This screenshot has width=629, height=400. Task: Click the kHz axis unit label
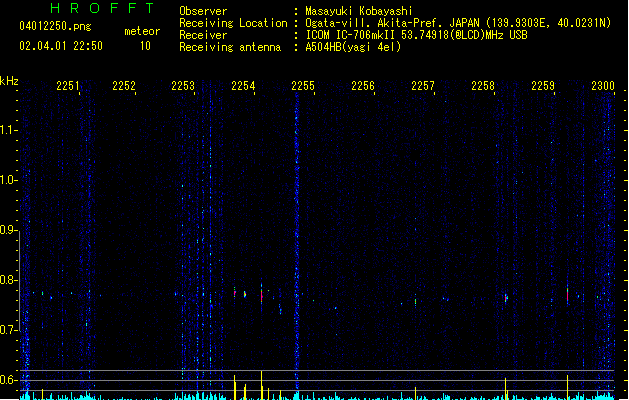tap(9, 81)
